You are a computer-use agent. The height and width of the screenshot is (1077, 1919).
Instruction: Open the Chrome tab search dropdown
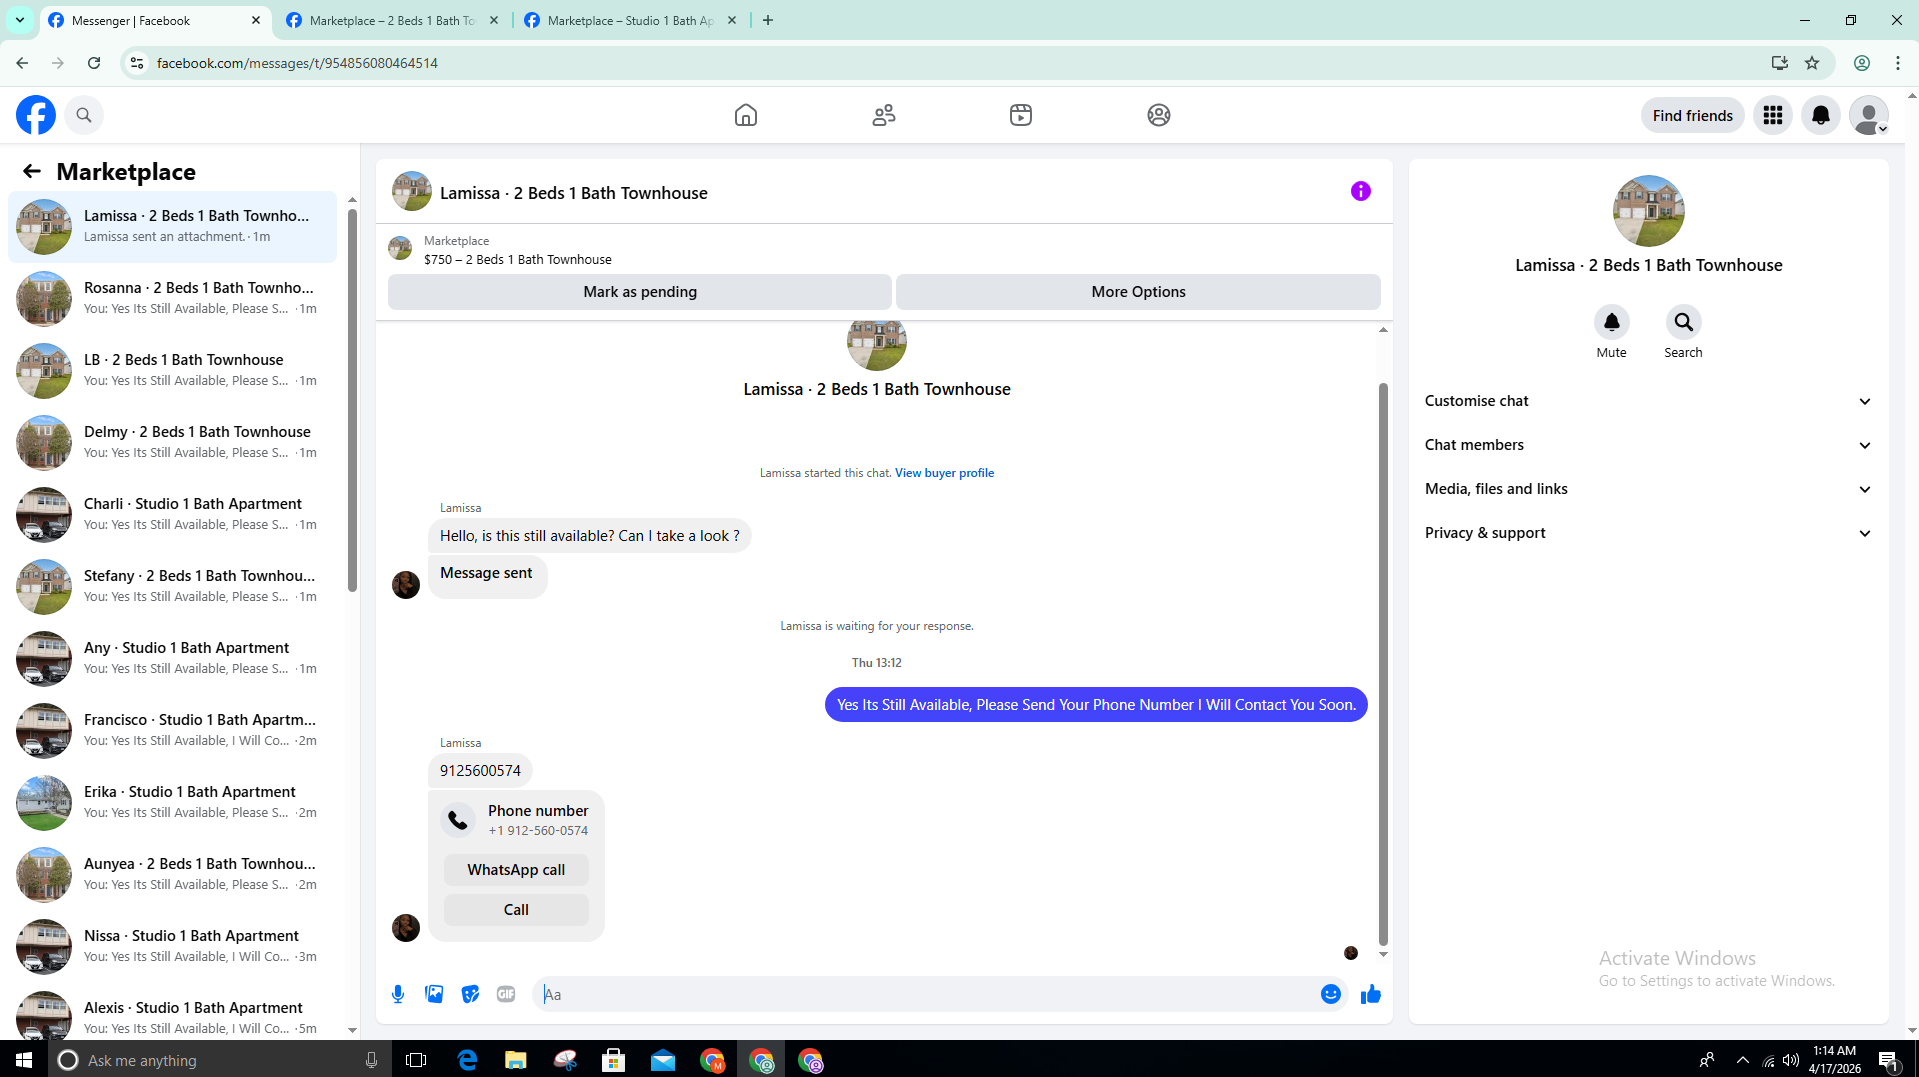(x=20, y=20)
